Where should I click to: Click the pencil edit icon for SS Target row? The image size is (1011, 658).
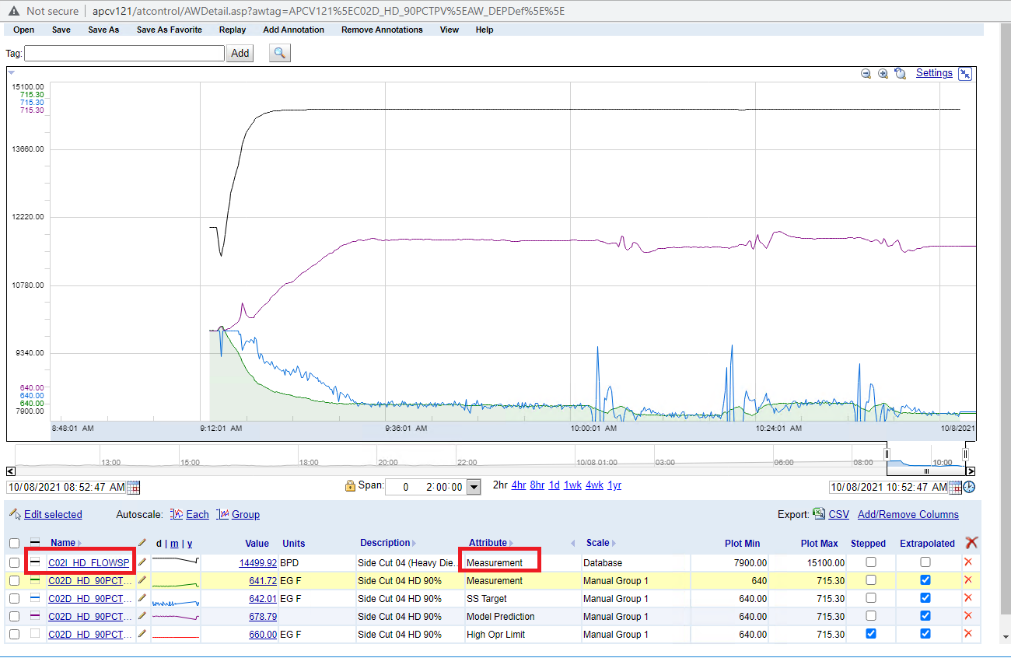142,599
